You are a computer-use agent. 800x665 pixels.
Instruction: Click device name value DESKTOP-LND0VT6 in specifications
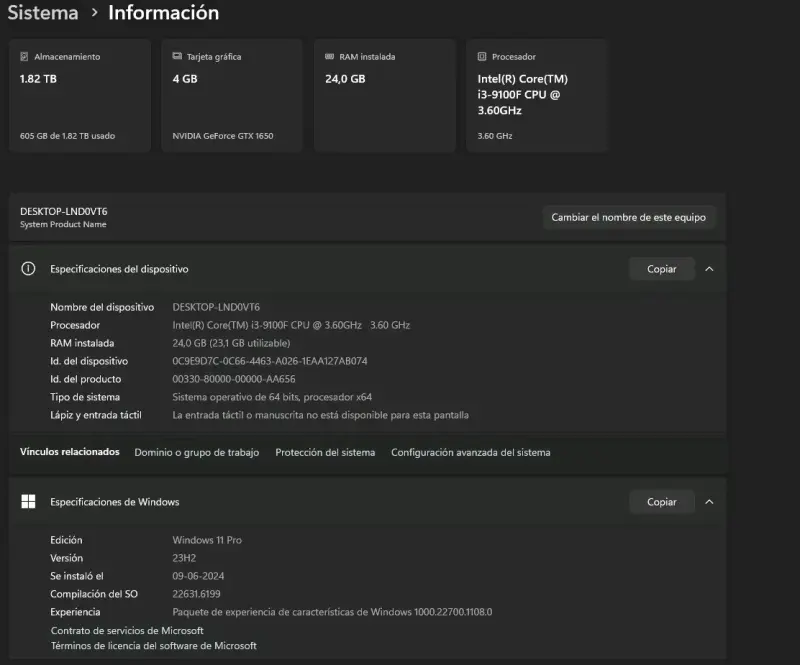(x=216, y=307)
